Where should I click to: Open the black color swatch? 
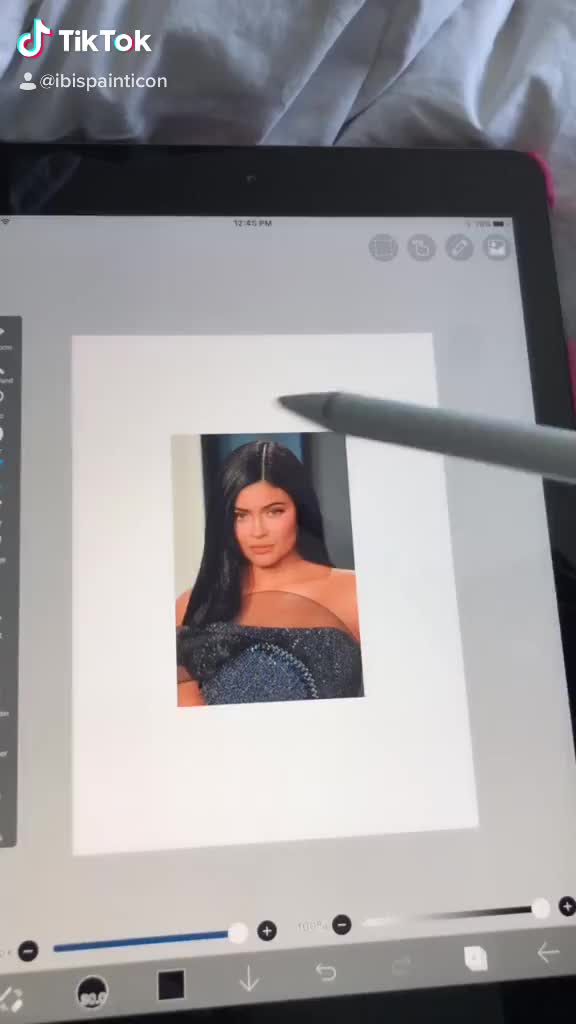click(x=171, y=985)
